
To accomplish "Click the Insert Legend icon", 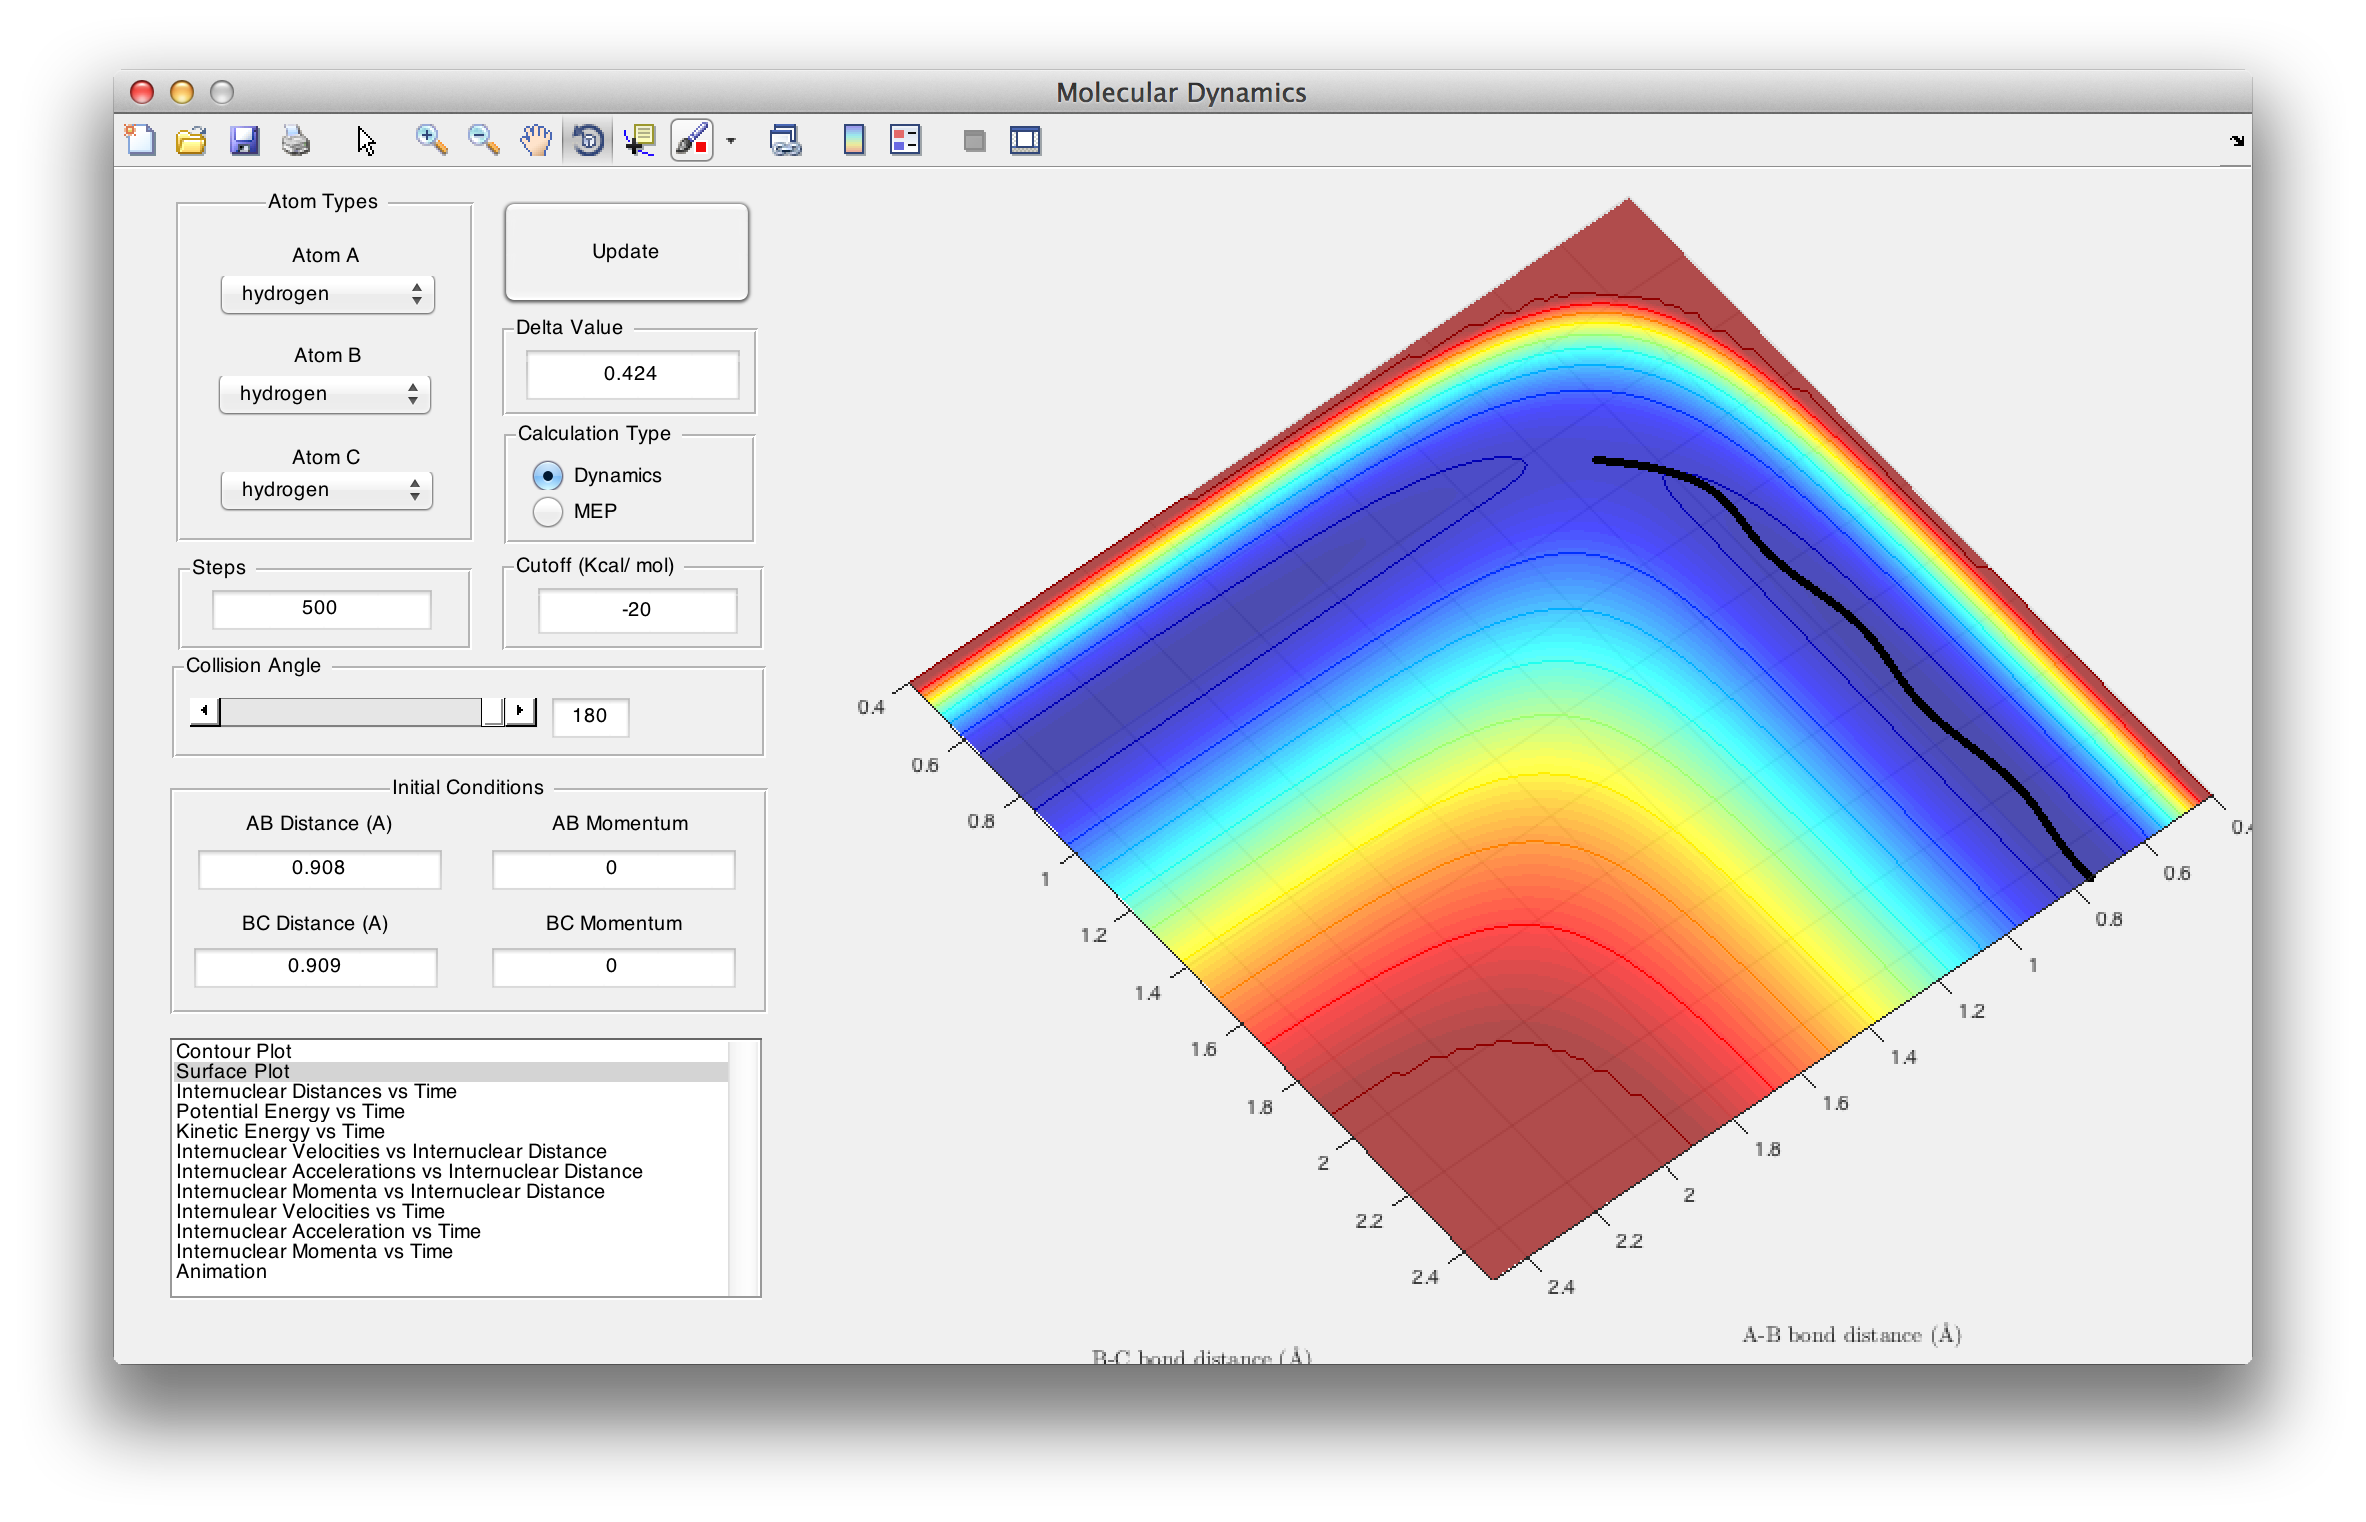I will coord(905,141).
